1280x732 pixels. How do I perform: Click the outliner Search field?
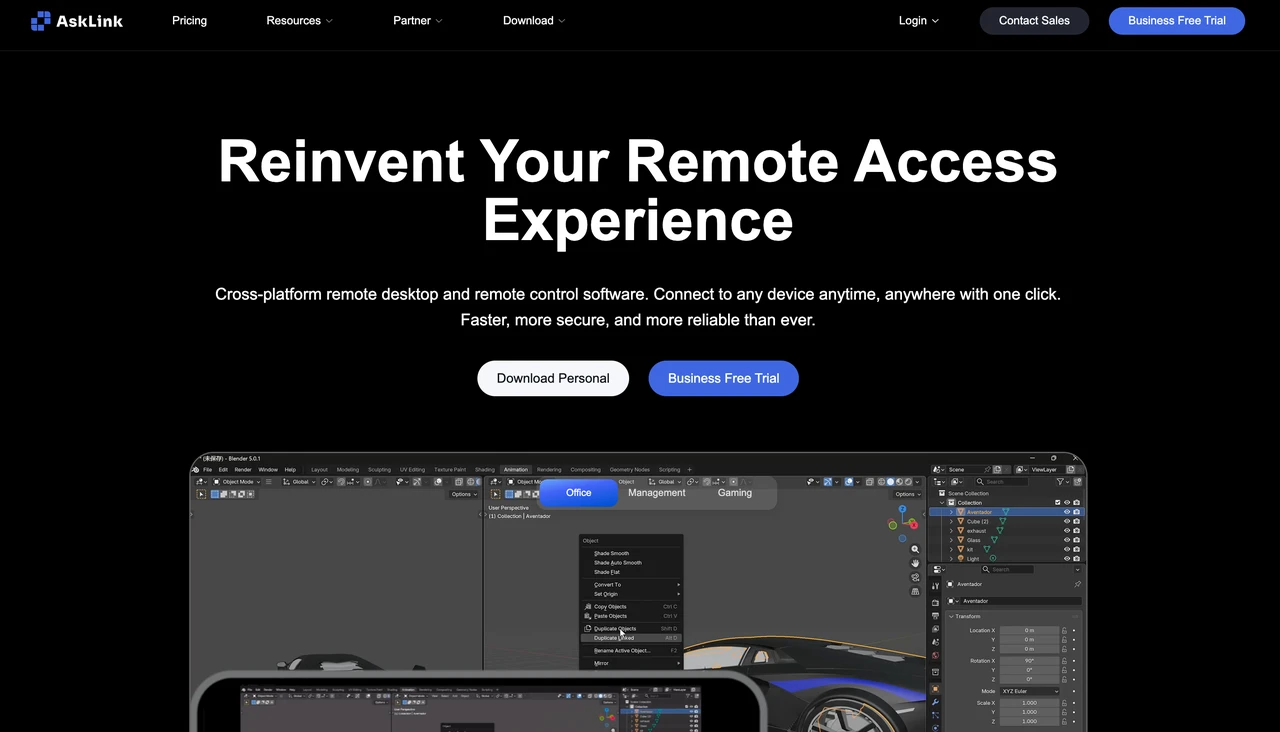click(x=1001, y=481)
